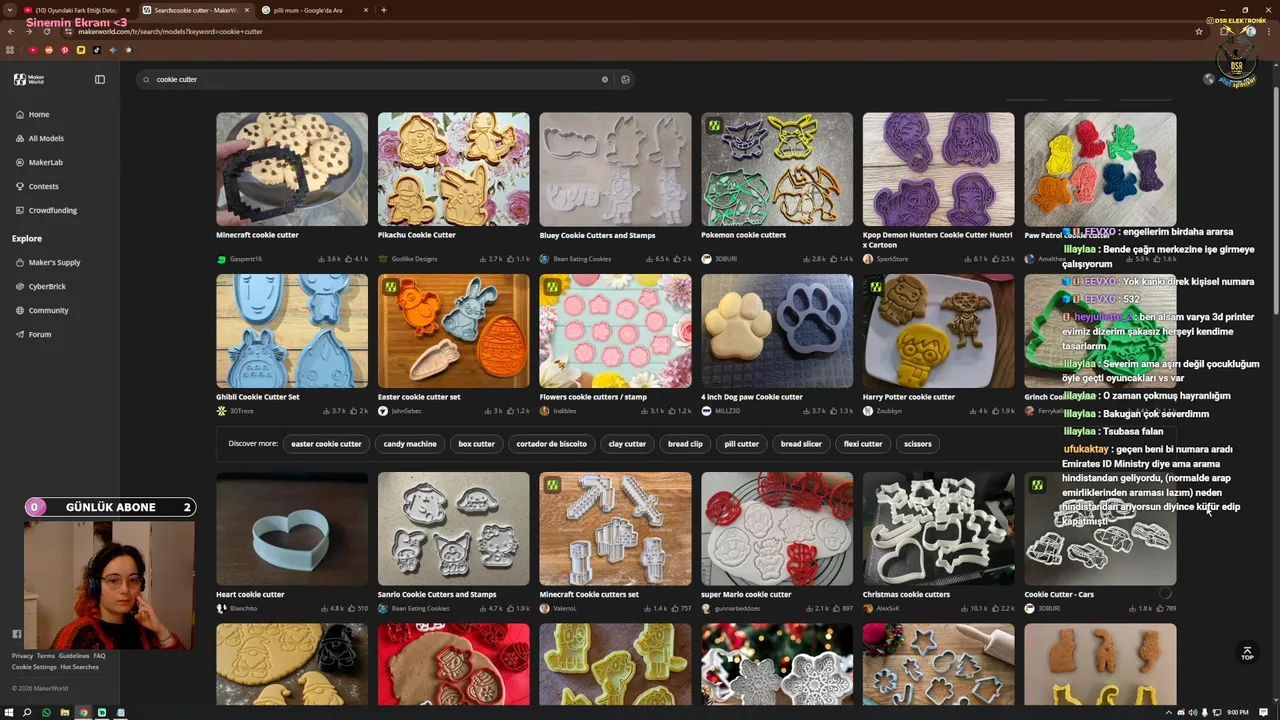Select the 'clay cutter' suggestion chip
This screenshot has height=720, width=1280.
pyautogui.click(x=628, y=444)
